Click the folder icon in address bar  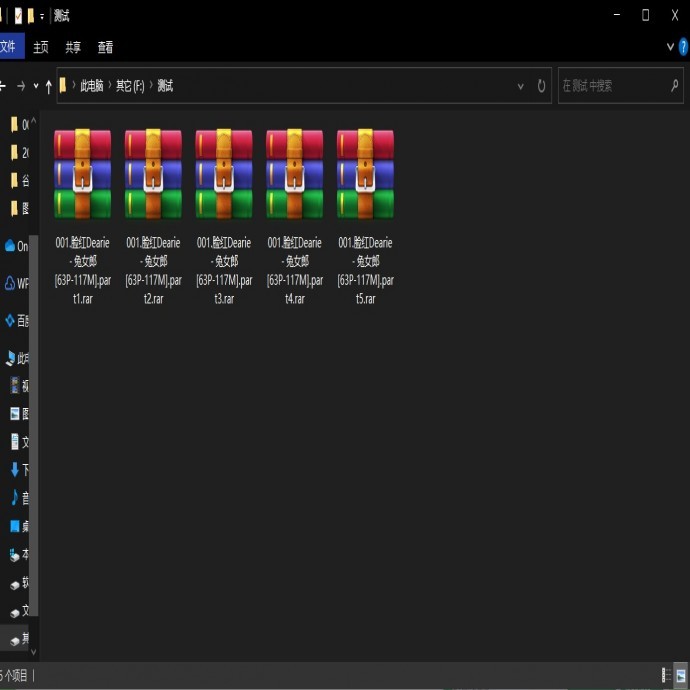pos(63,85)
